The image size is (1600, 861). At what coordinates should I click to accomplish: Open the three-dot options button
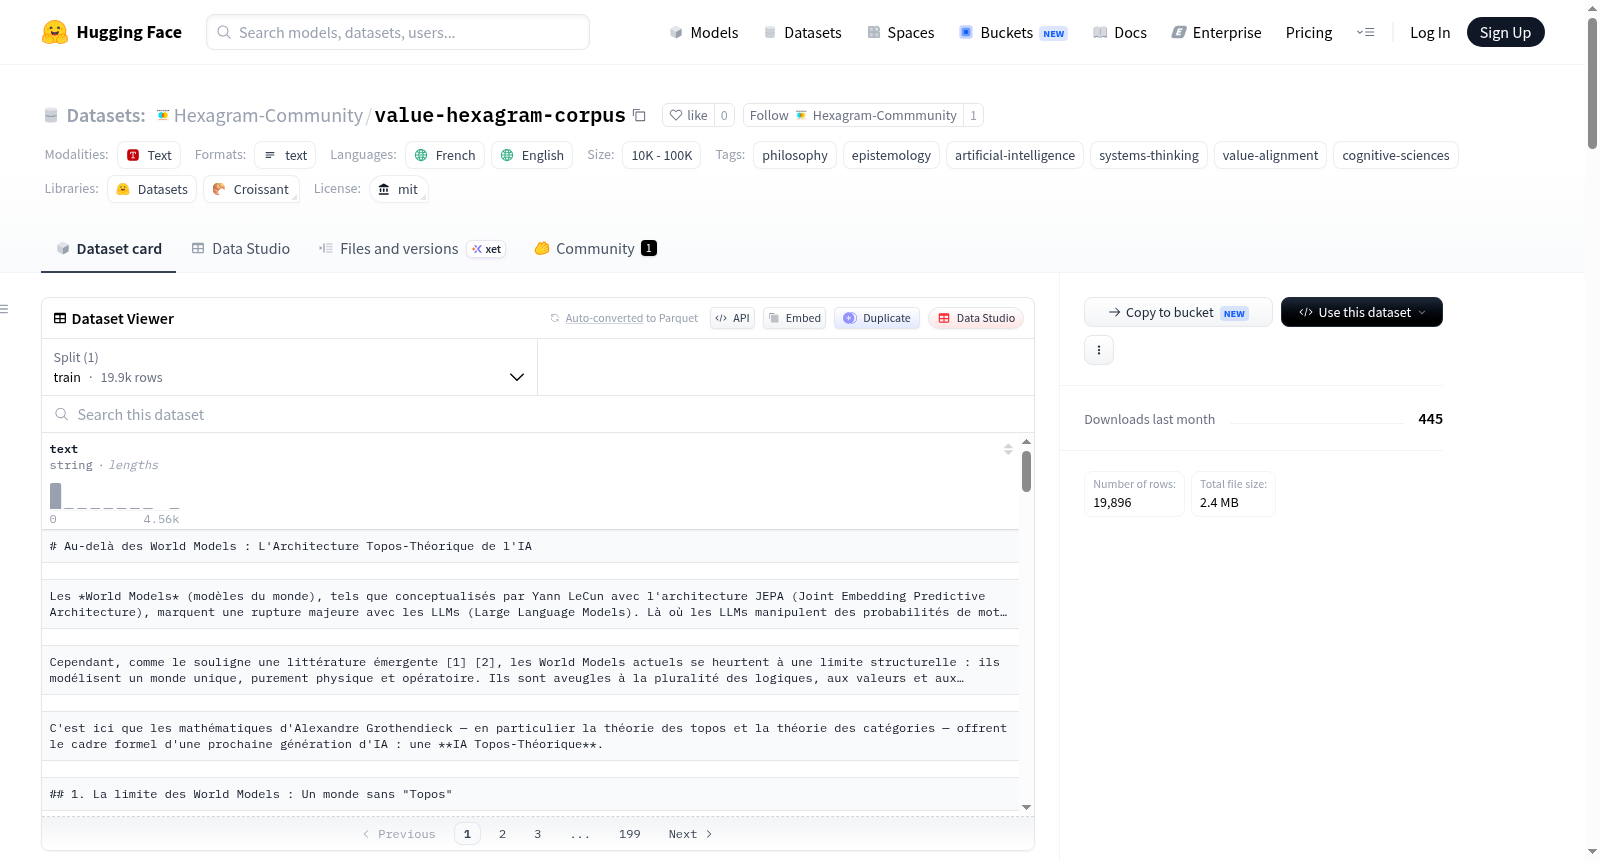(x=1099, y=350)
